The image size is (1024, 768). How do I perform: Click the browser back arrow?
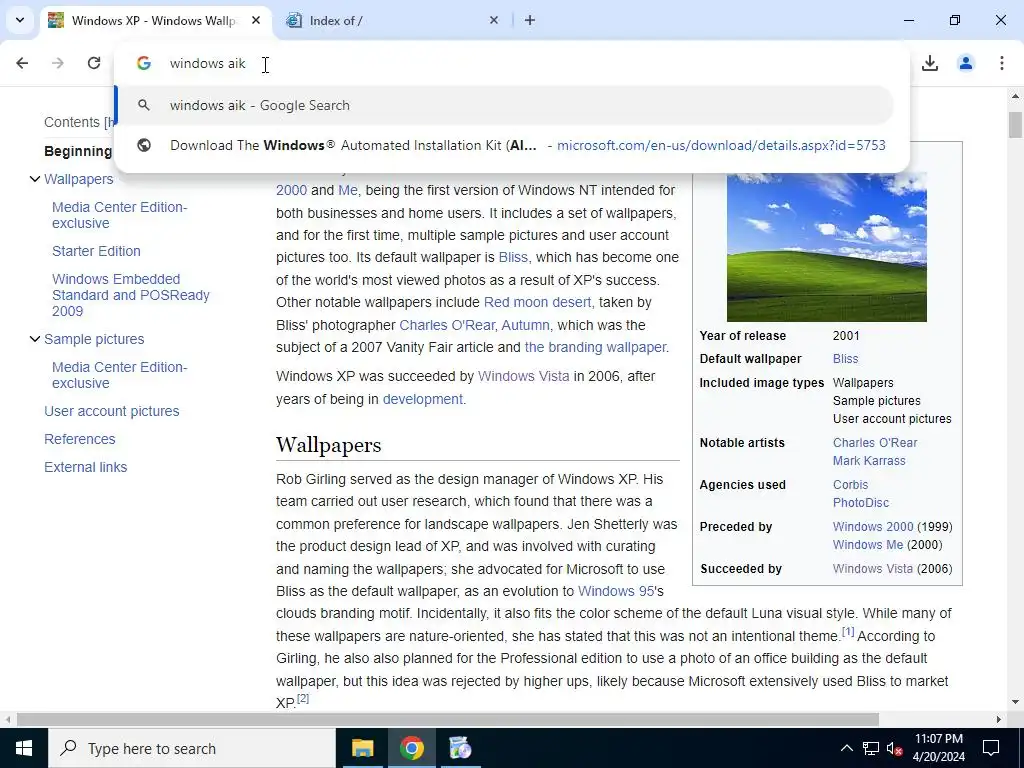point(22,63)
